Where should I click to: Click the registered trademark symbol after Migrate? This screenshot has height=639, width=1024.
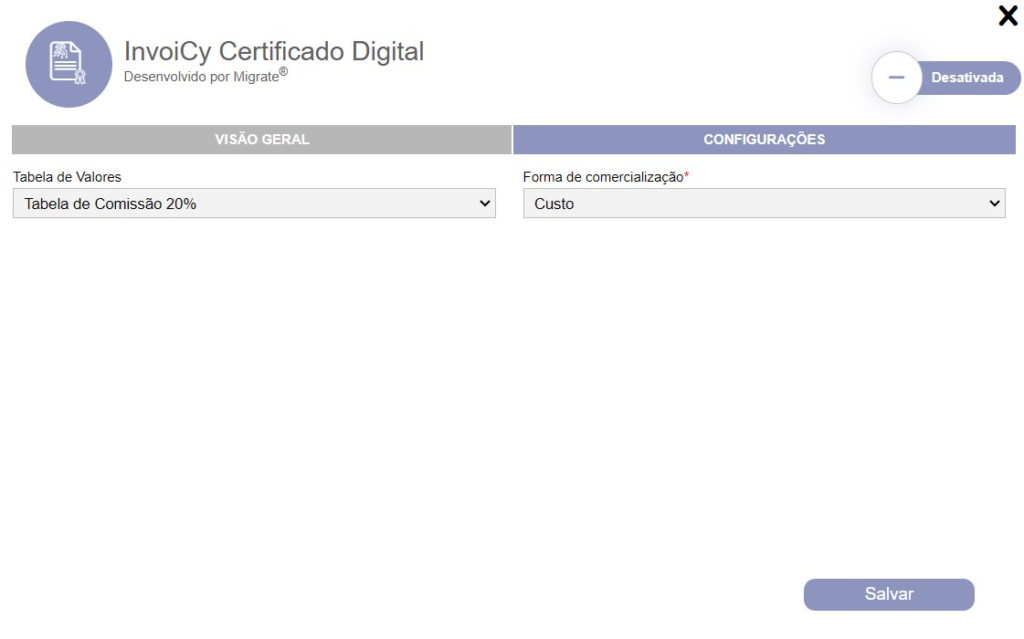[284, 72]
